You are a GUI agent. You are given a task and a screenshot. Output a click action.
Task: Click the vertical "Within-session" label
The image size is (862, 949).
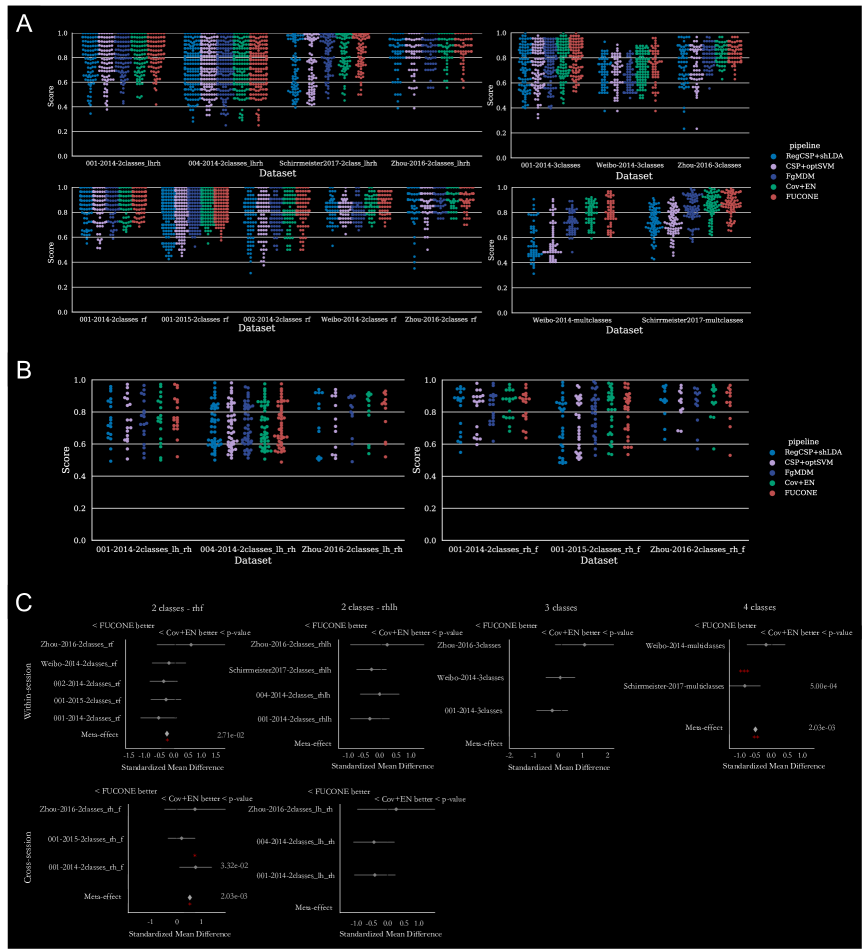click(x=28, y=691)
